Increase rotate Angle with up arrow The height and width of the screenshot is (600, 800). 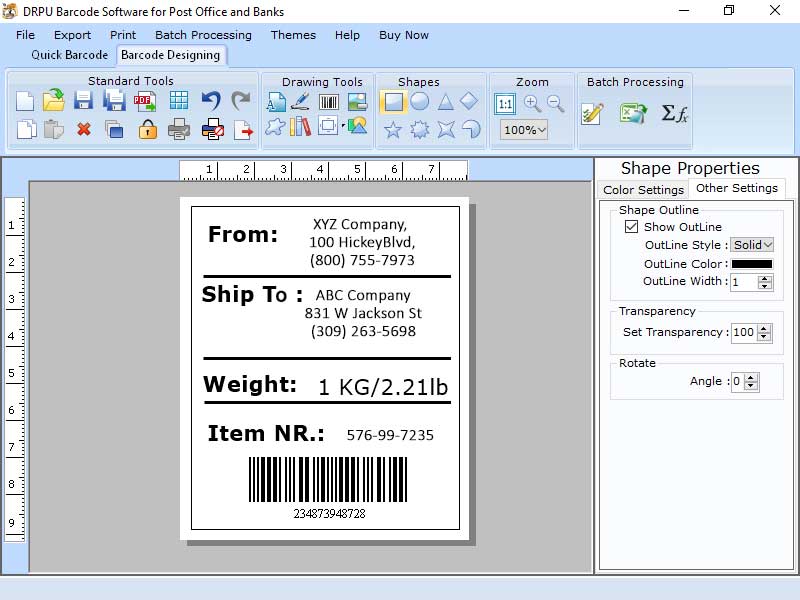click(x=751, y=378)
